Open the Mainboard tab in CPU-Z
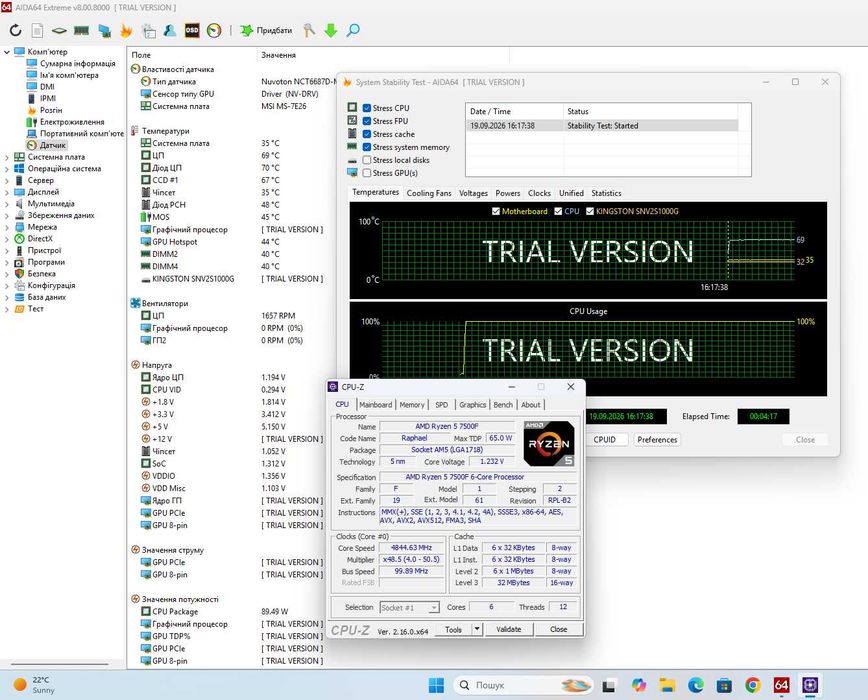 point(375,405)
